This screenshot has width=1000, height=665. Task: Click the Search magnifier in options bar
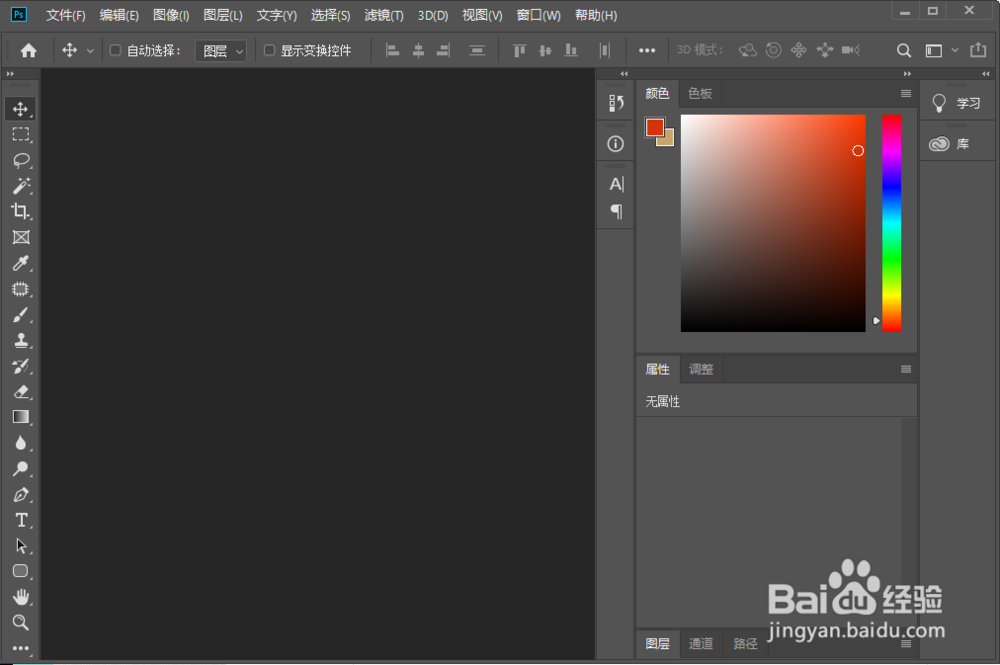point(904,50)
